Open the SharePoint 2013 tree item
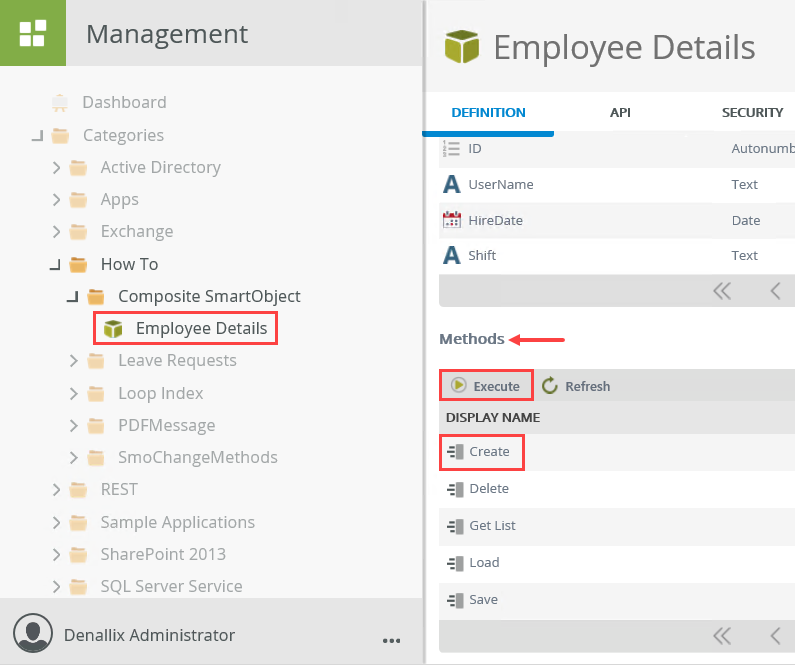795x665 pixels. pos(163,554)
